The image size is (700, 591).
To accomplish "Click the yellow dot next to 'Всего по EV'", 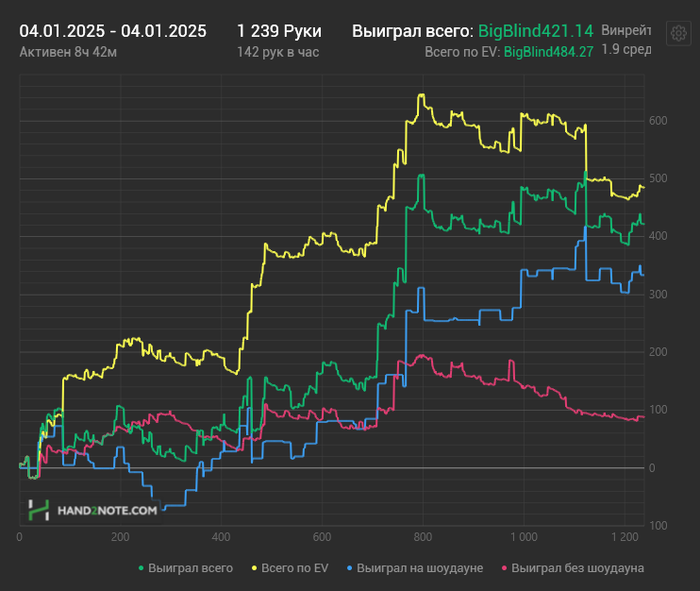I will [254, 568].
